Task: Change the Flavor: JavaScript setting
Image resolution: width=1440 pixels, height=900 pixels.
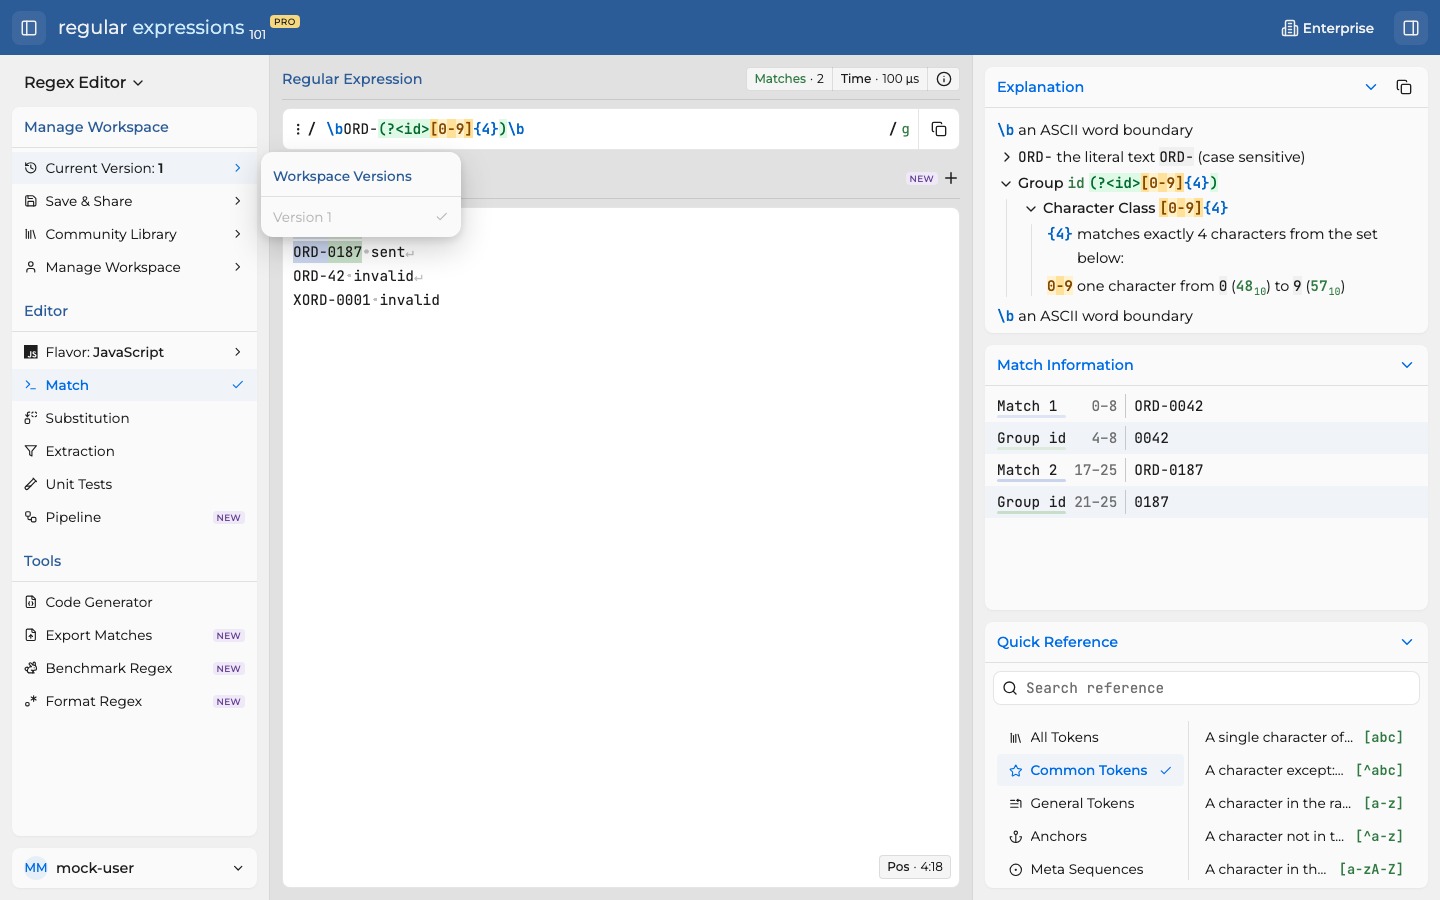Action: point(134,352)
